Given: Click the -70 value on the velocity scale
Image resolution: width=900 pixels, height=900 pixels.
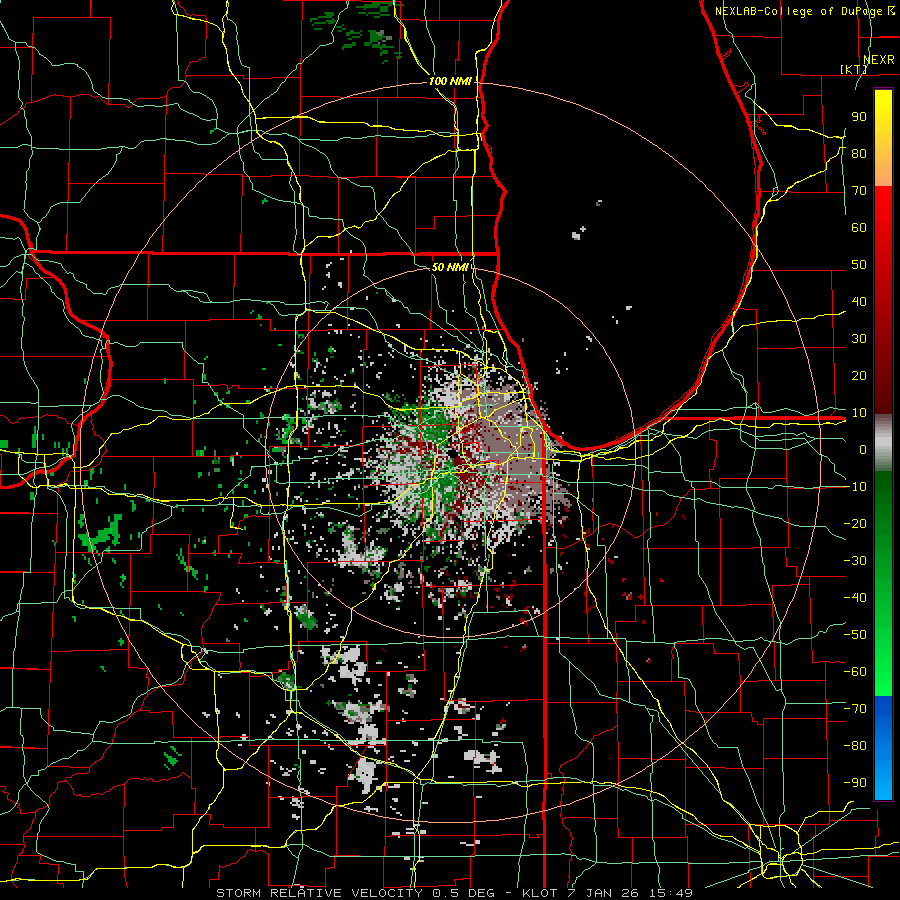Looking at the screenshot, I should [x=855, y=708].
